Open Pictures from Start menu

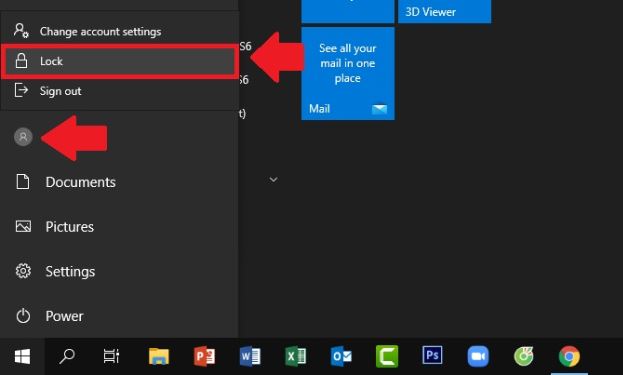(x=119, y=226)
